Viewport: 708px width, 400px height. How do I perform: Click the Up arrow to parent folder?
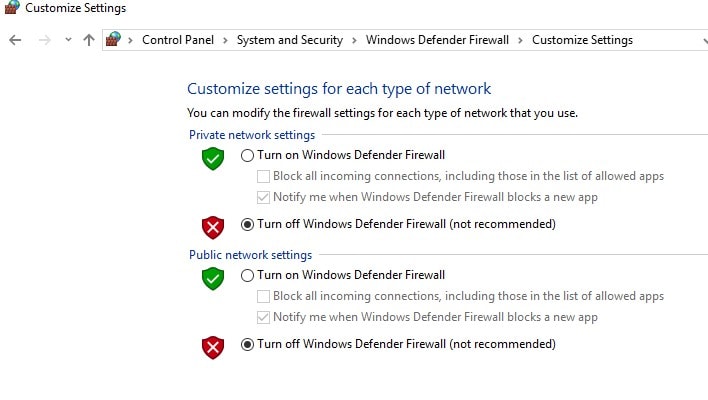(x=88, y=40)
